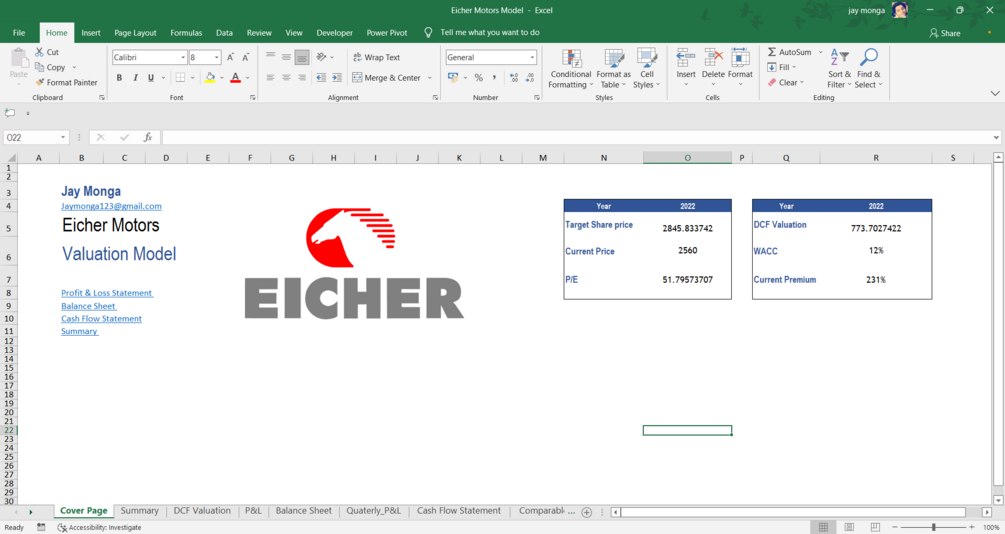This screenshot has height=534, width=1005.
Task: Open the Balance Sheet sheet tab
Action: [x=304, y=510]
